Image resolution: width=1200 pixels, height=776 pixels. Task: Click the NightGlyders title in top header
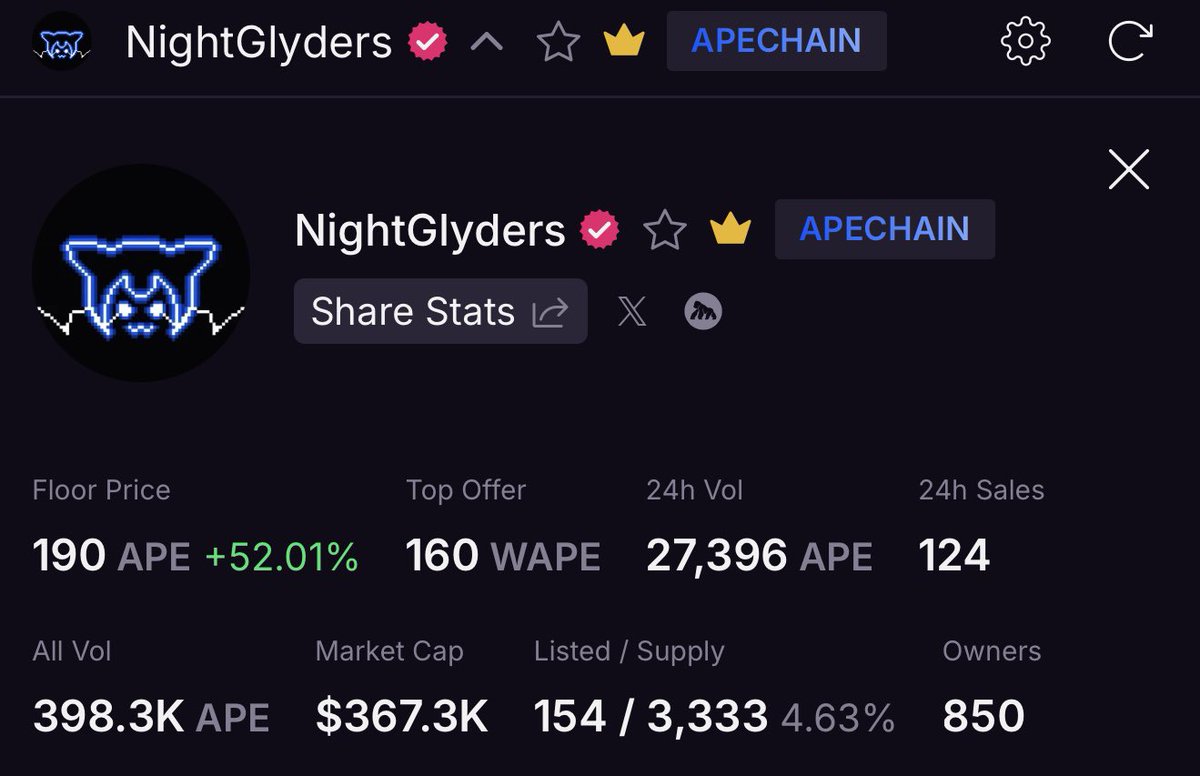pos(259,42)
